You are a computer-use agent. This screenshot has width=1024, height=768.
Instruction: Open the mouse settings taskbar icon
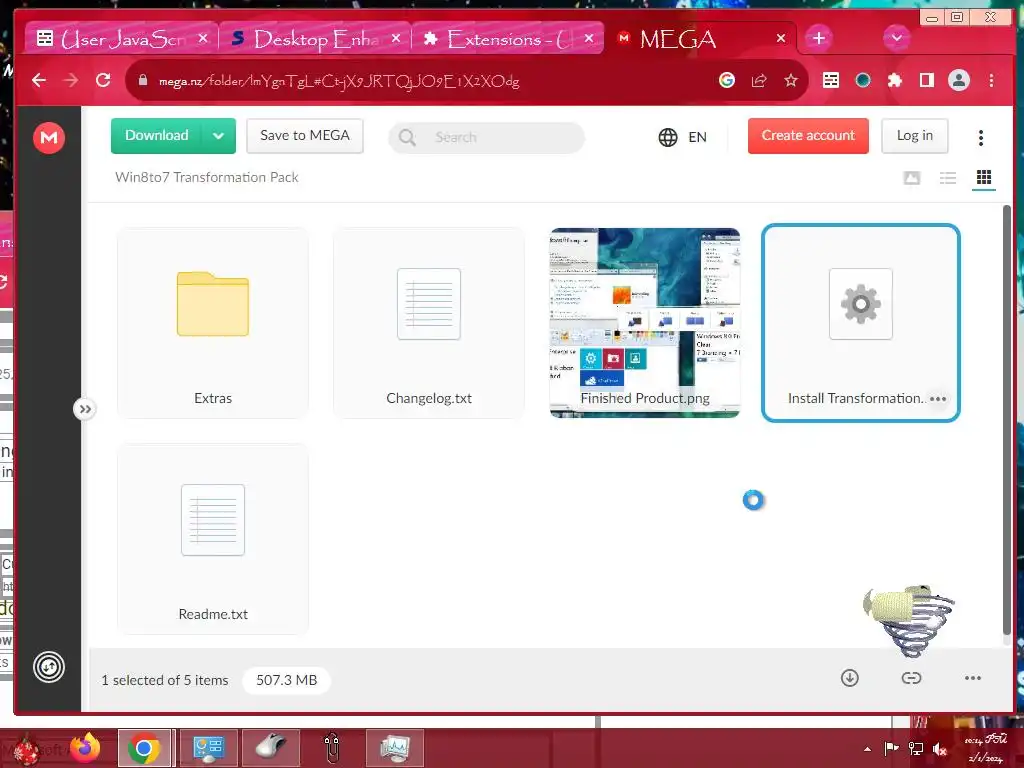click(x=271, y=748)
